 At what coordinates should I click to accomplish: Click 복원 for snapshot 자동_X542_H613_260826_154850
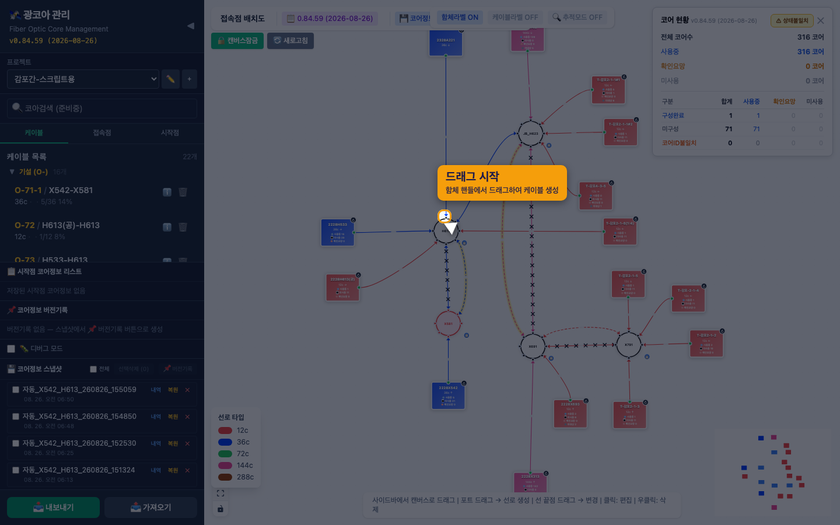[x=172, y=417]
